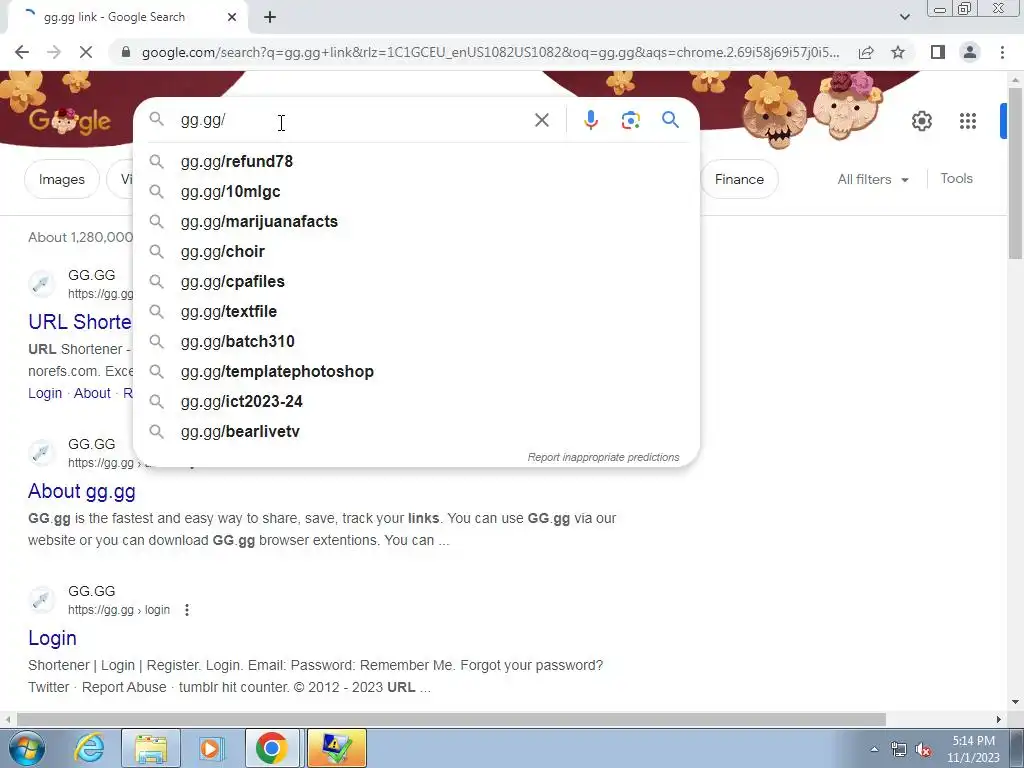Screen dimensions: 1024x768
Task: Click the muted volume tray icon
Action: click(923, 750)
